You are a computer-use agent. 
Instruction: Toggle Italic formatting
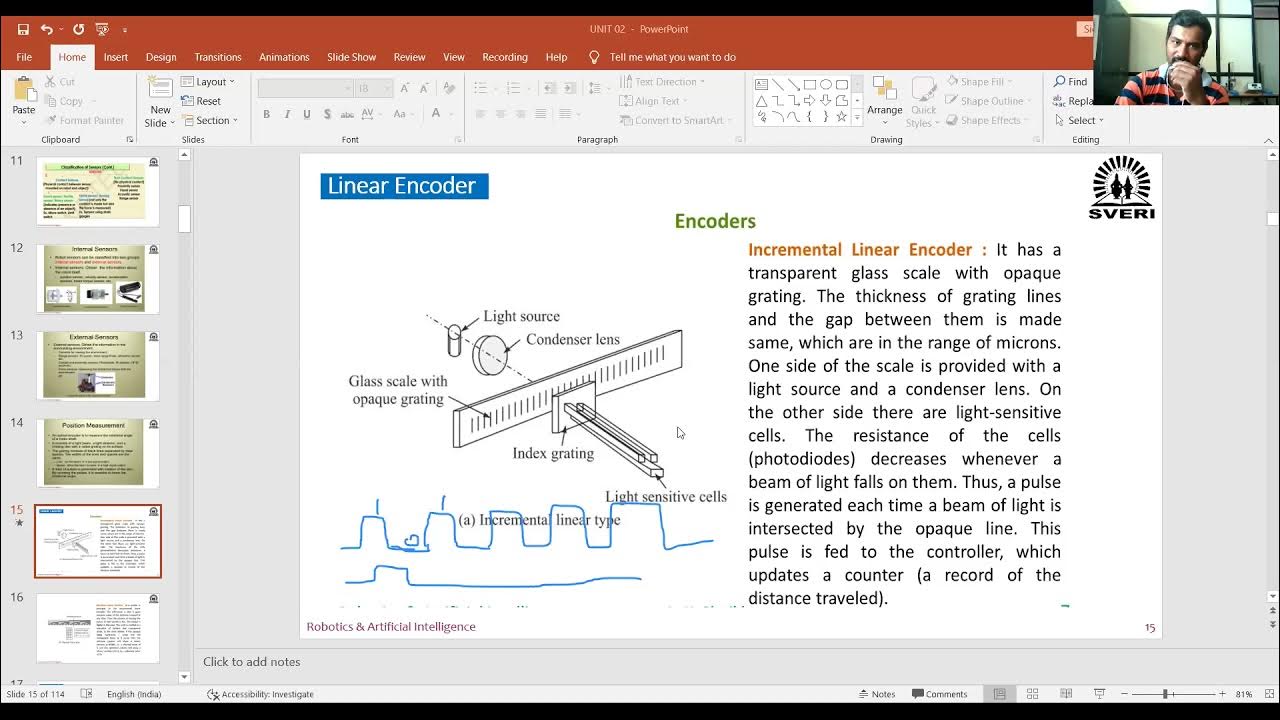pyautogui.click(x=287, y=115)
